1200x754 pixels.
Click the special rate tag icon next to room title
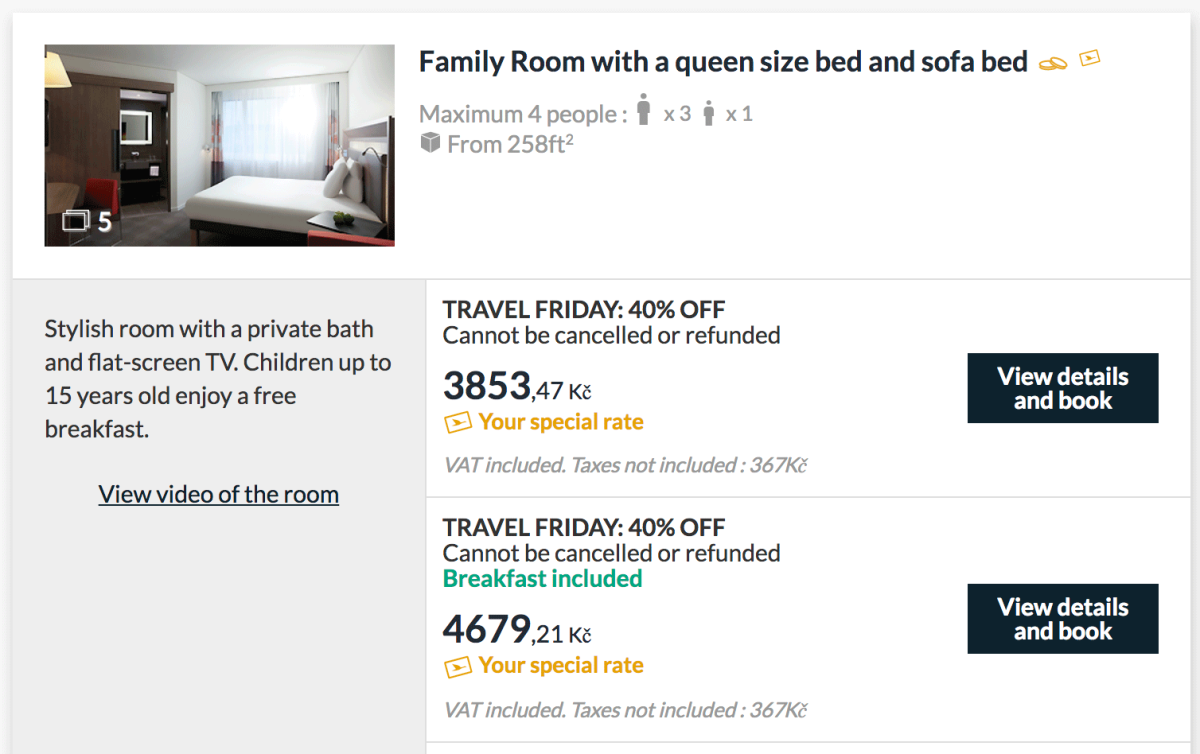pos(1090,58)
